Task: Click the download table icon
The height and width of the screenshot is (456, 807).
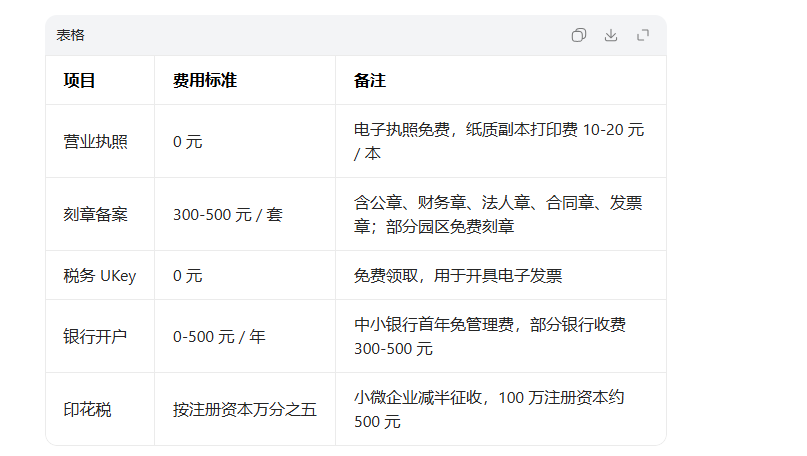Action: [x=611, y=35]
